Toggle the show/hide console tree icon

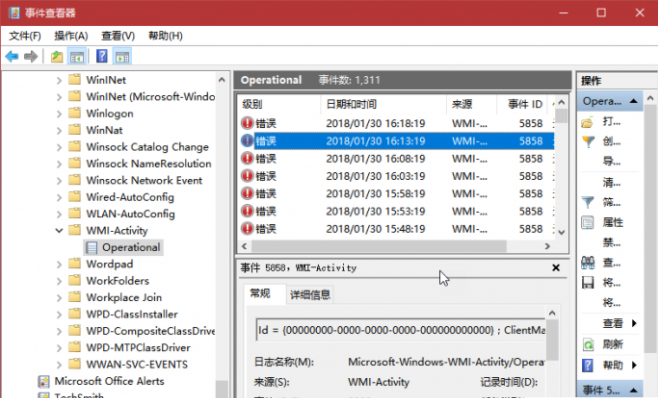pos(77,56)
